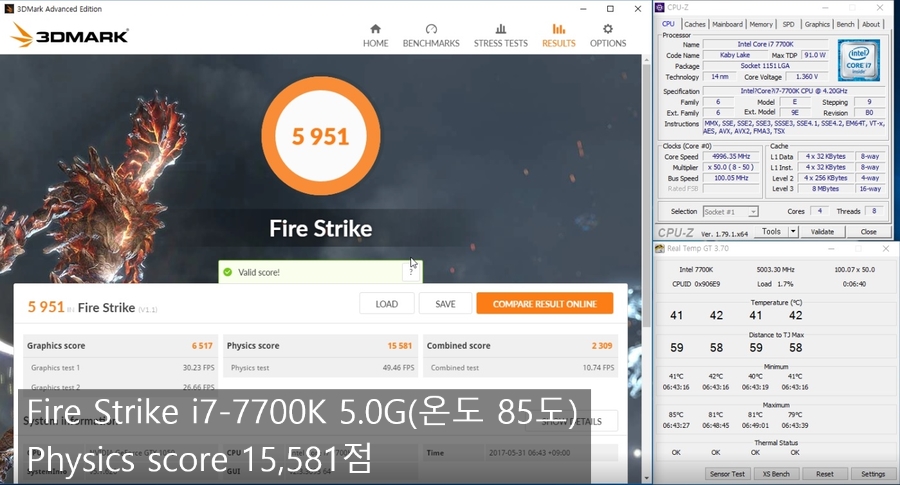
Task: Click Bus Speed 100.05 MHz field
Action: 731,178
